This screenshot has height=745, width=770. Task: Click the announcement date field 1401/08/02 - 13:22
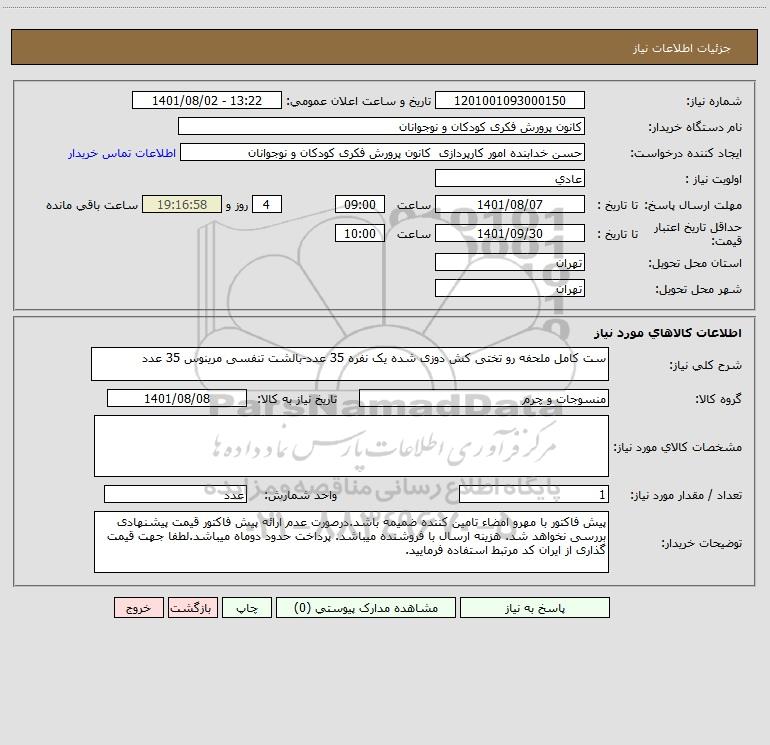207,100
